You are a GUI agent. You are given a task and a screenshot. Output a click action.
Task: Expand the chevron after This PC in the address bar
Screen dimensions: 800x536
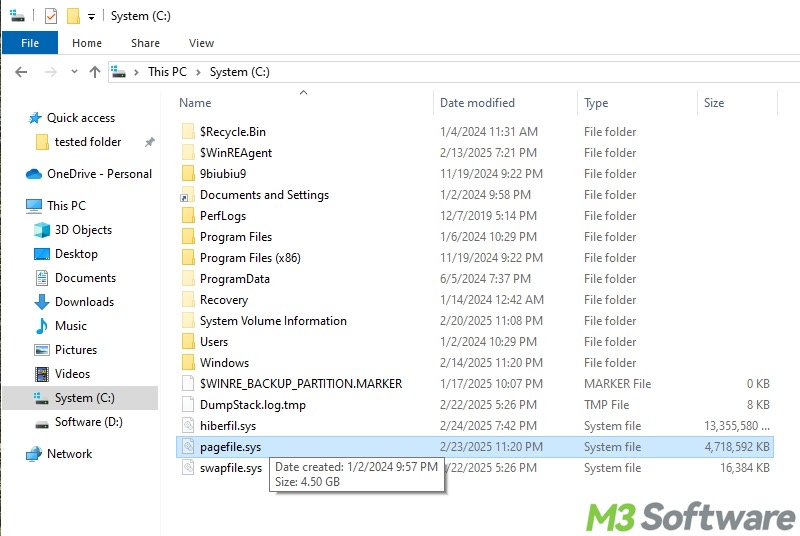click(x=199, y=72)
